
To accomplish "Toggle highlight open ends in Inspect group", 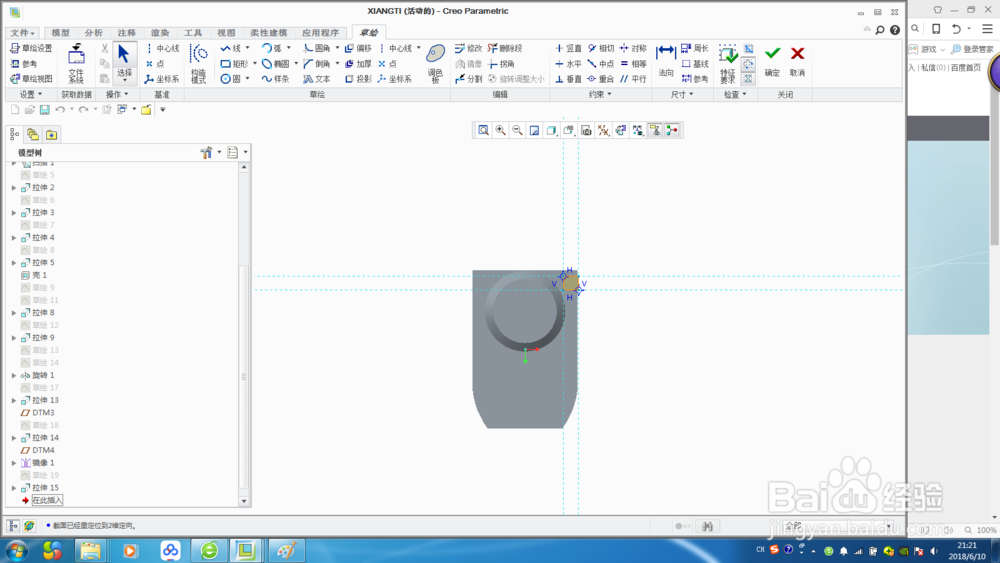I will [749, 64].
